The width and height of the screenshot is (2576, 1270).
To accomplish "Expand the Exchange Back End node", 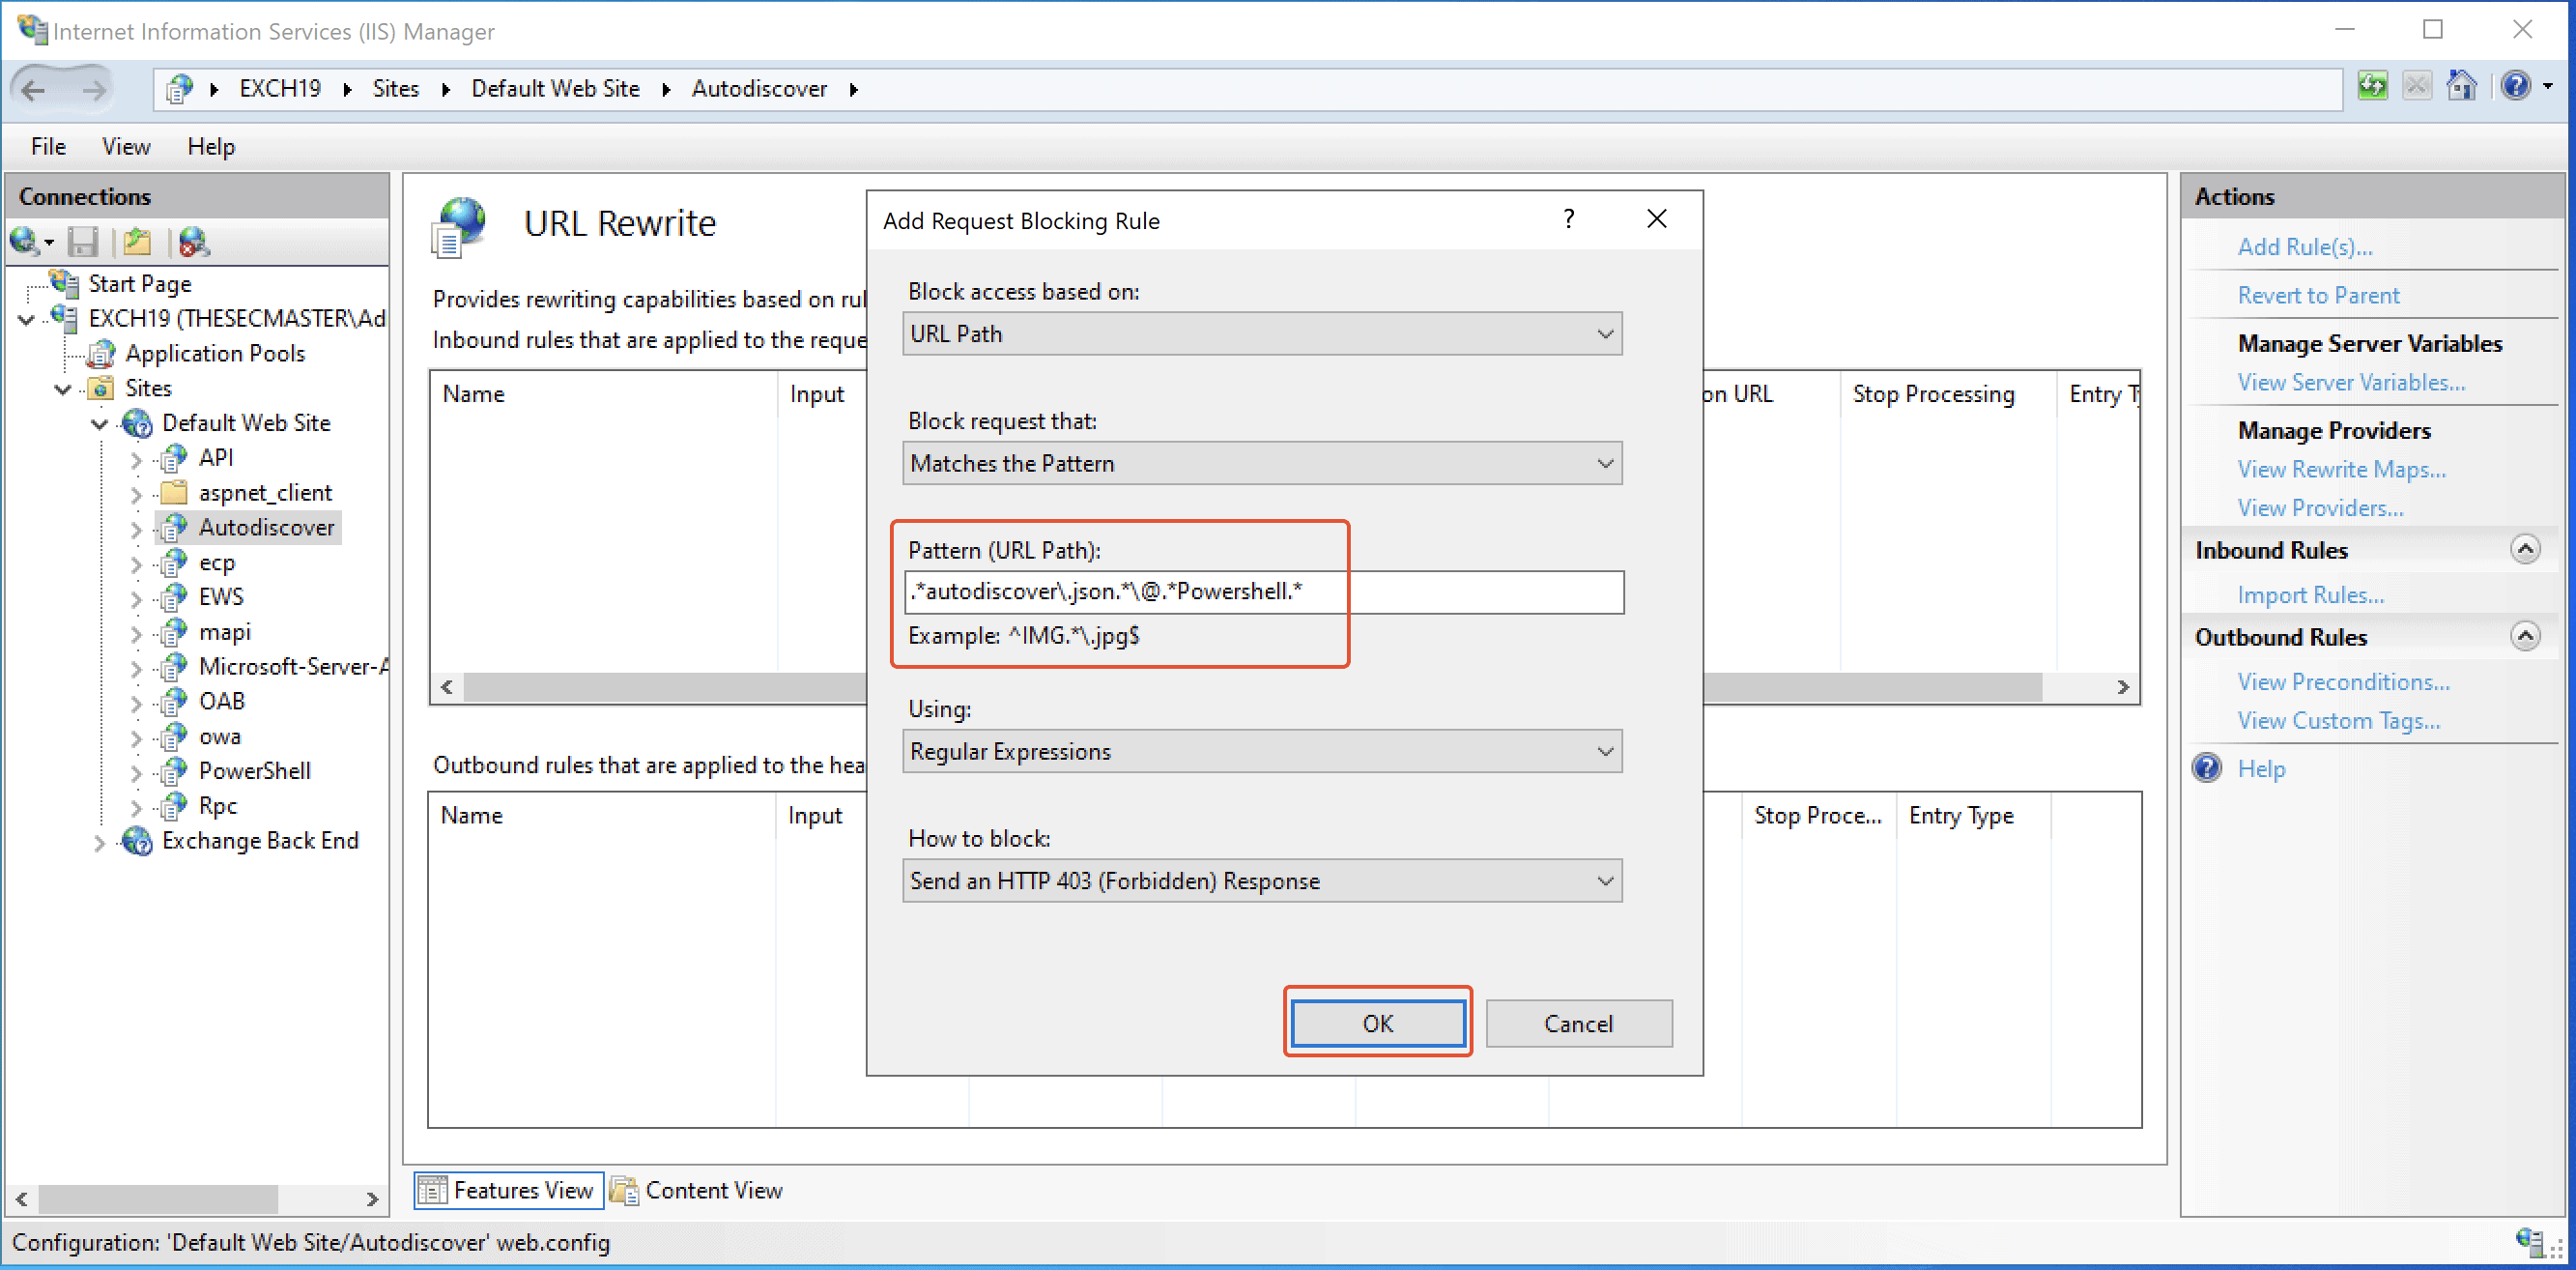I will (99, 843).
